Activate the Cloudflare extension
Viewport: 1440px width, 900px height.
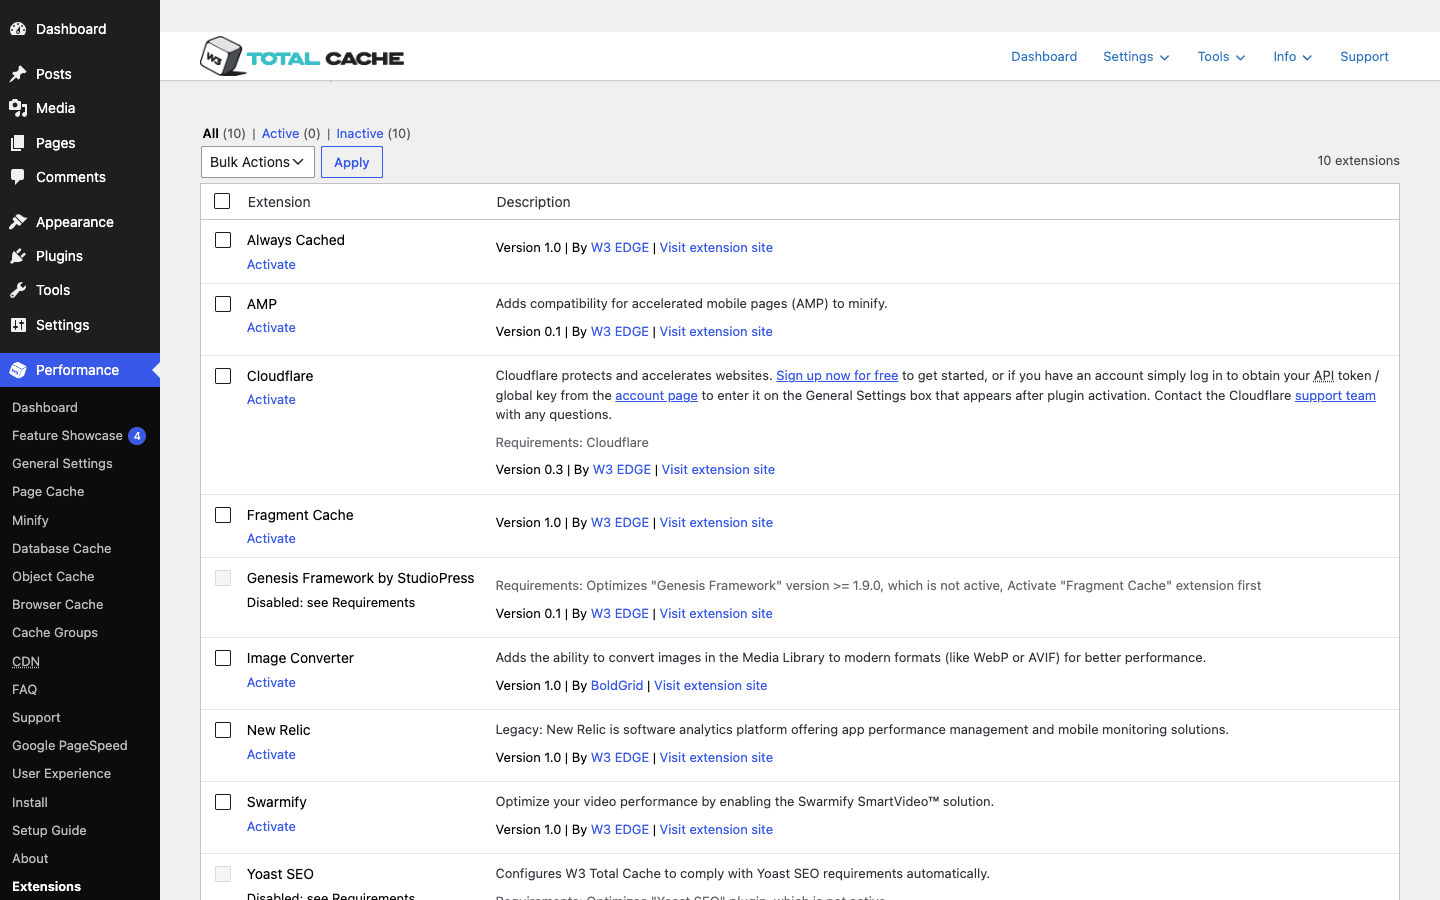(271, 400)
